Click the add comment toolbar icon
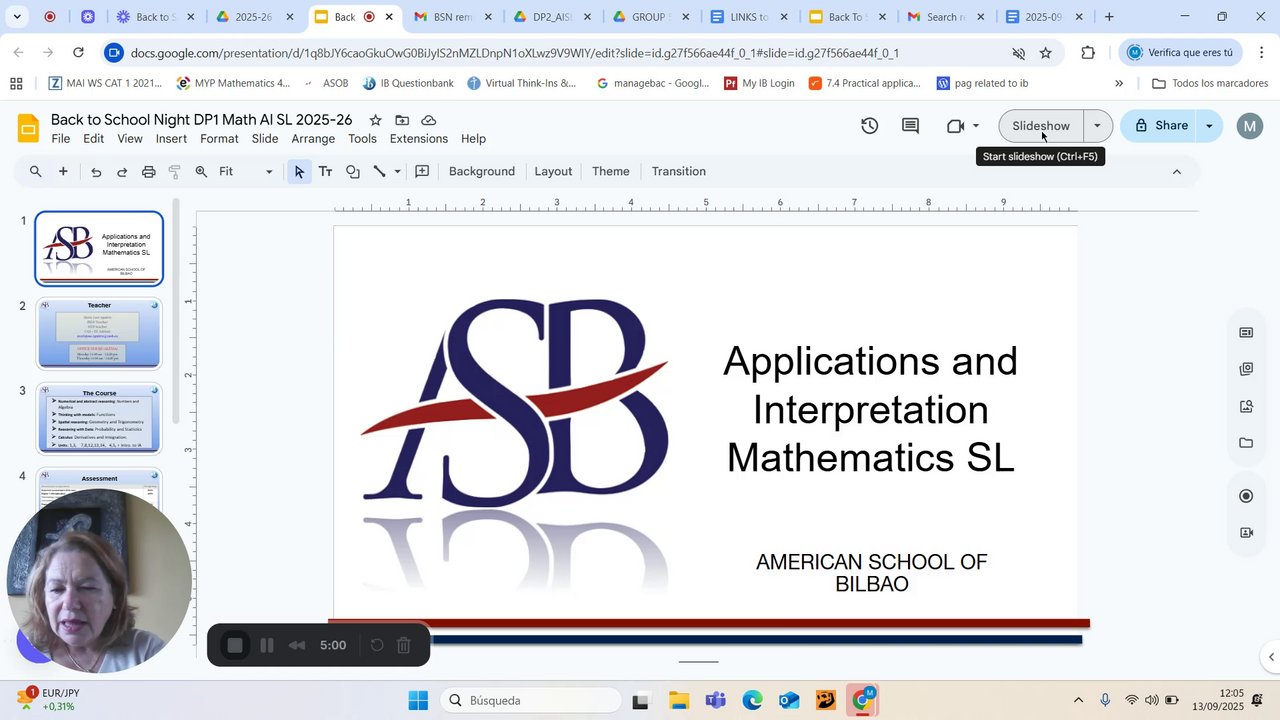 coord(422,172)
